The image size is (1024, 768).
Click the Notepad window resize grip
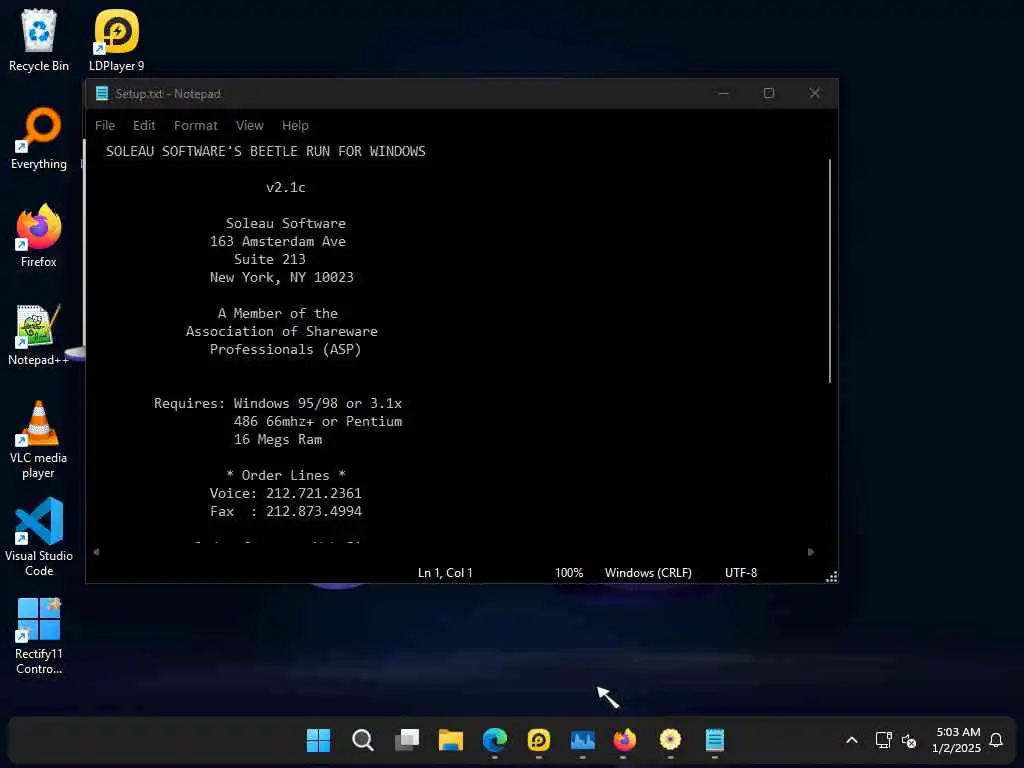pos(831,577)
